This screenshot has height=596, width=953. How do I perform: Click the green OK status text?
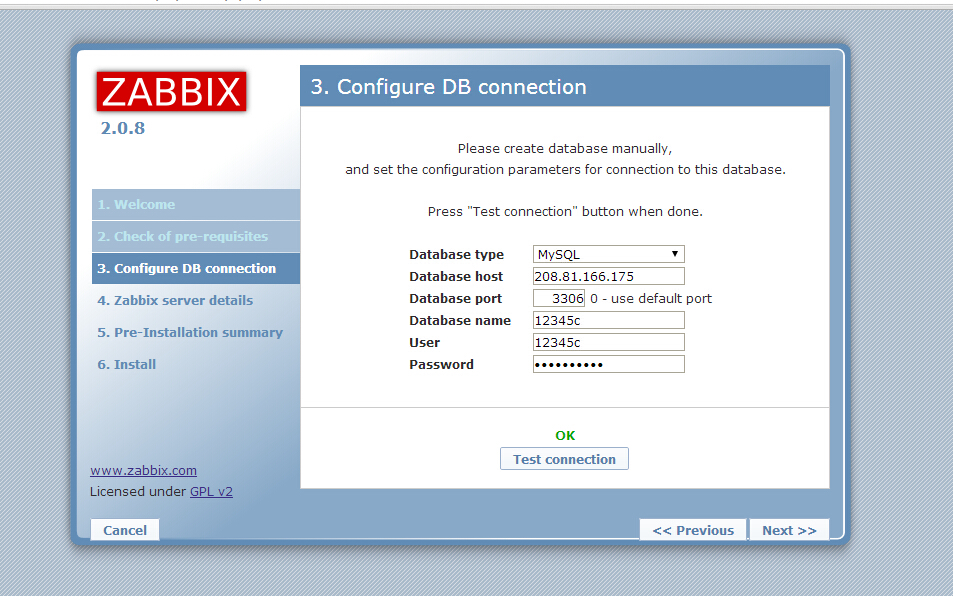point(565,436)
